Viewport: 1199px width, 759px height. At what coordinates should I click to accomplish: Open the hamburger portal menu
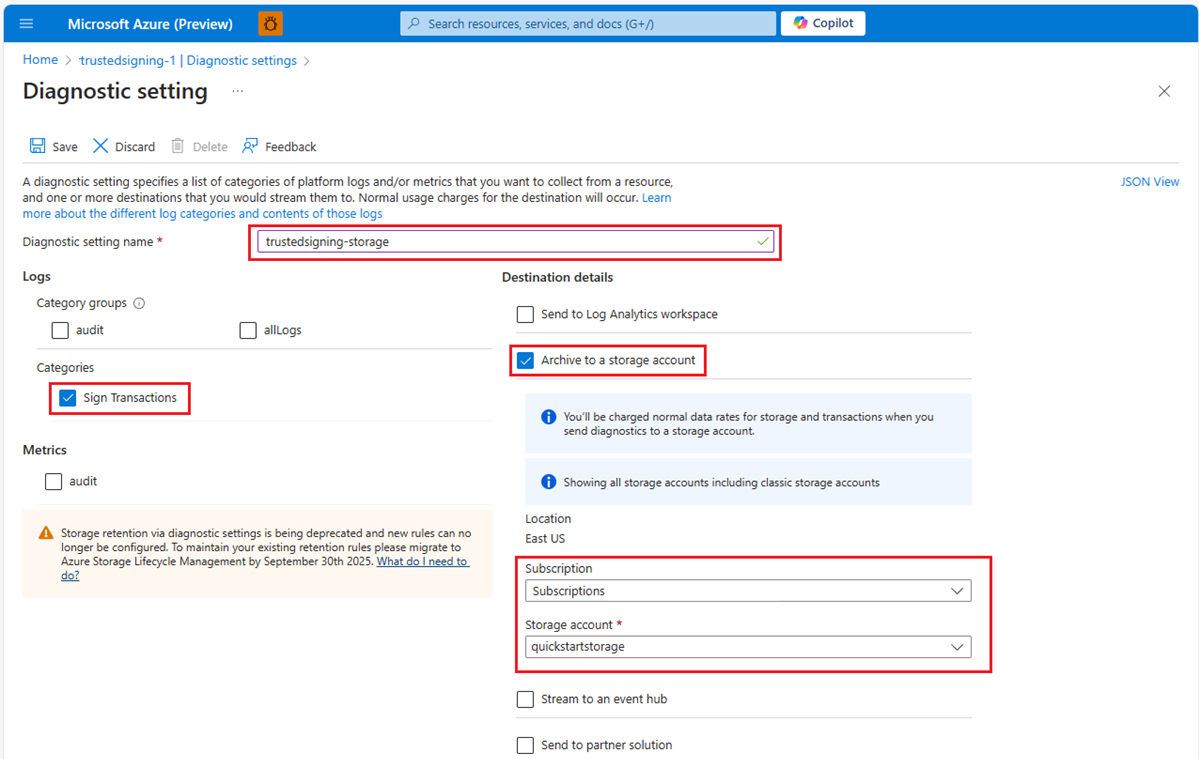click(26, 24)
